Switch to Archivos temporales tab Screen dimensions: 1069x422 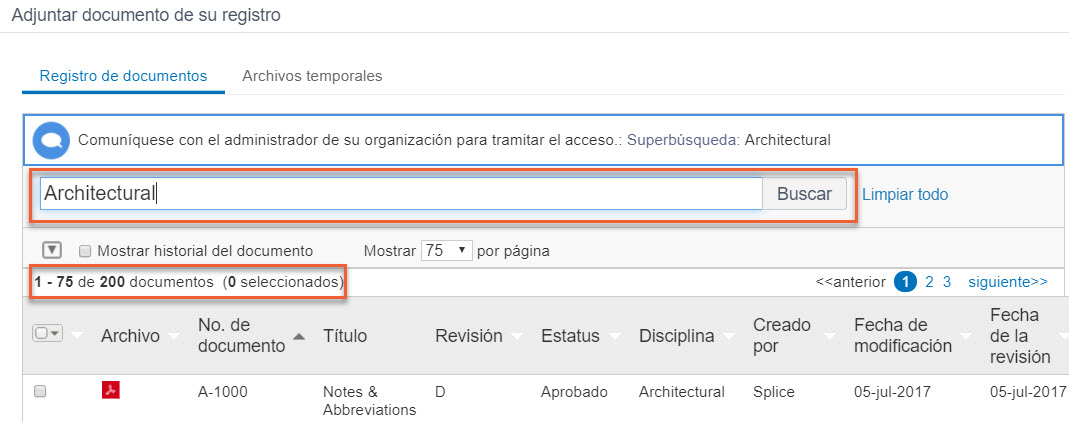(x=312, y=76)
